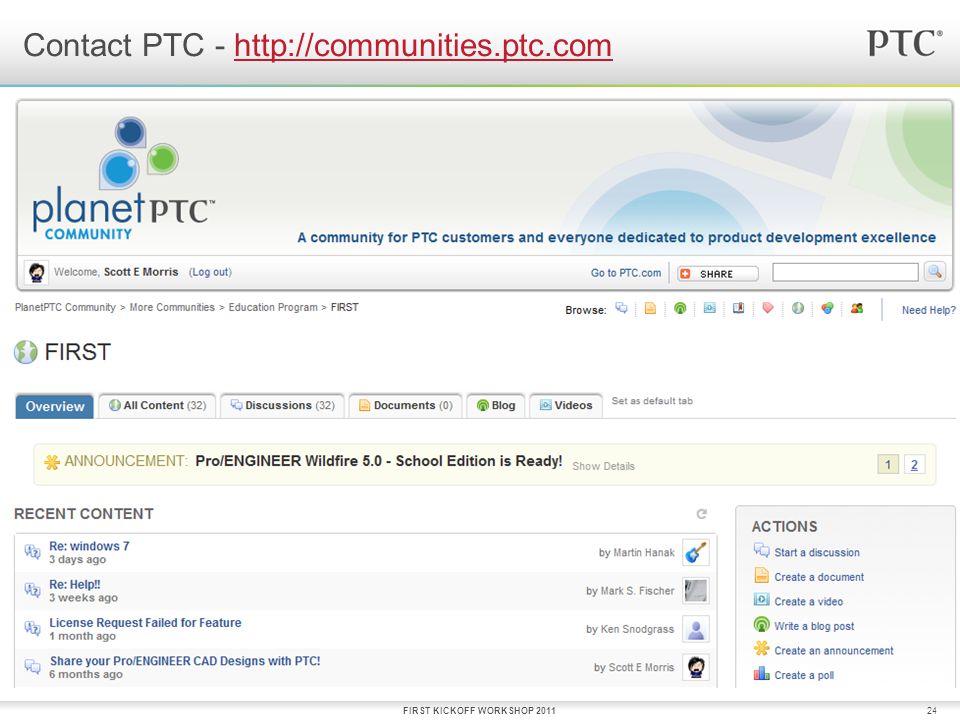Open author link Martin Hanak
Screen dimensions: 960x720
point(643,553)
